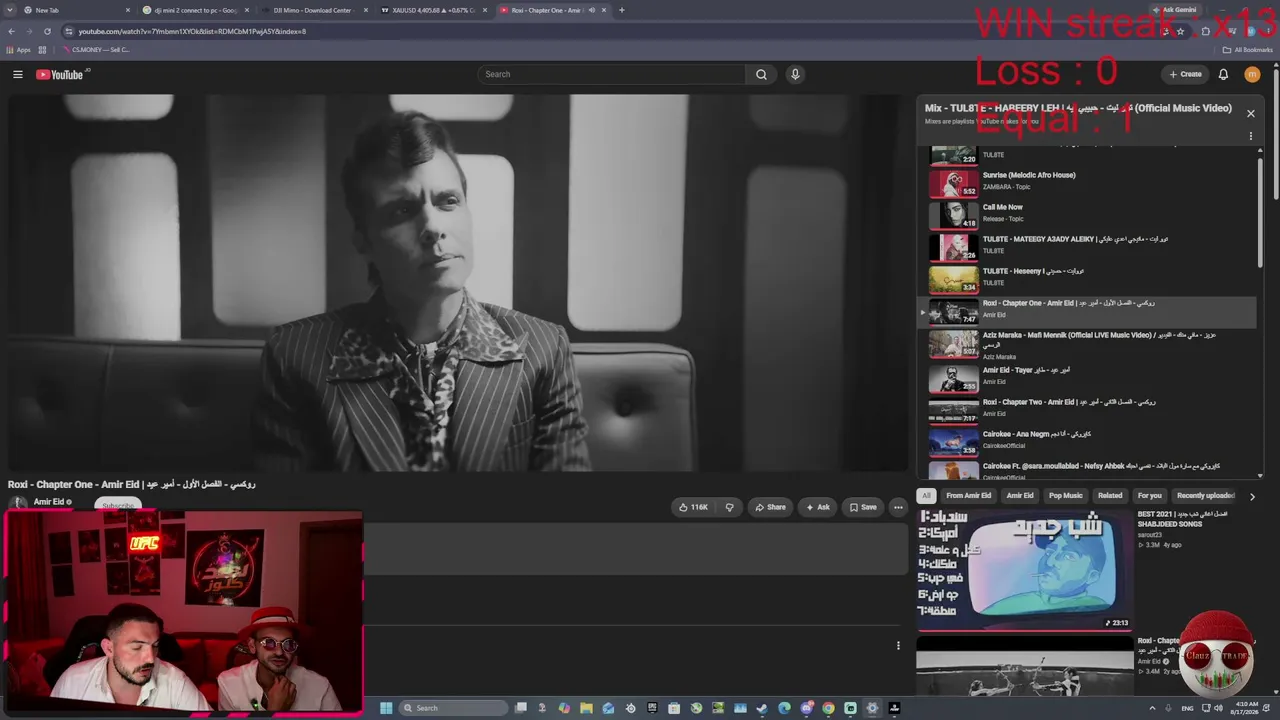
Task: Select the From Amir Eid filter chip
Action: point(968,495)
